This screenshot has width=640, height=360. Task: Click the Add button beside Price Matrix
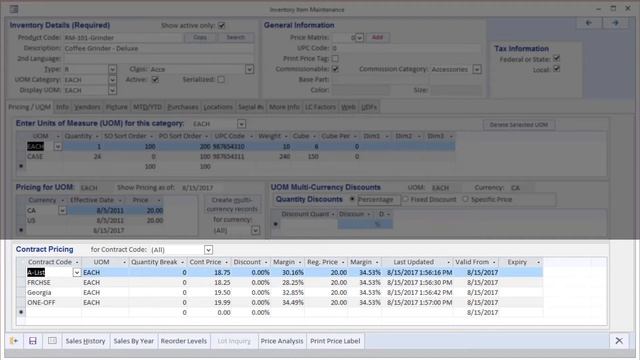coord(377,38)
